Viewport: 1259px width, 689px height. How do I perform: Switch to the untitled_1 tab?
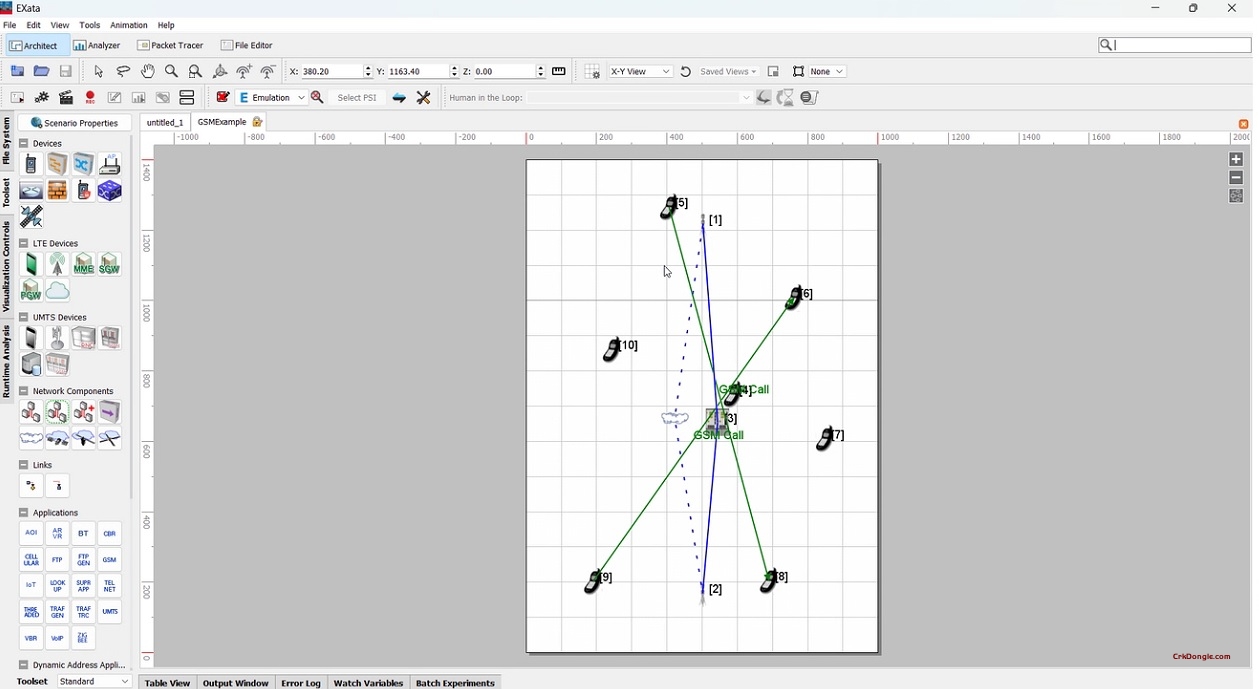pos(165,122)
